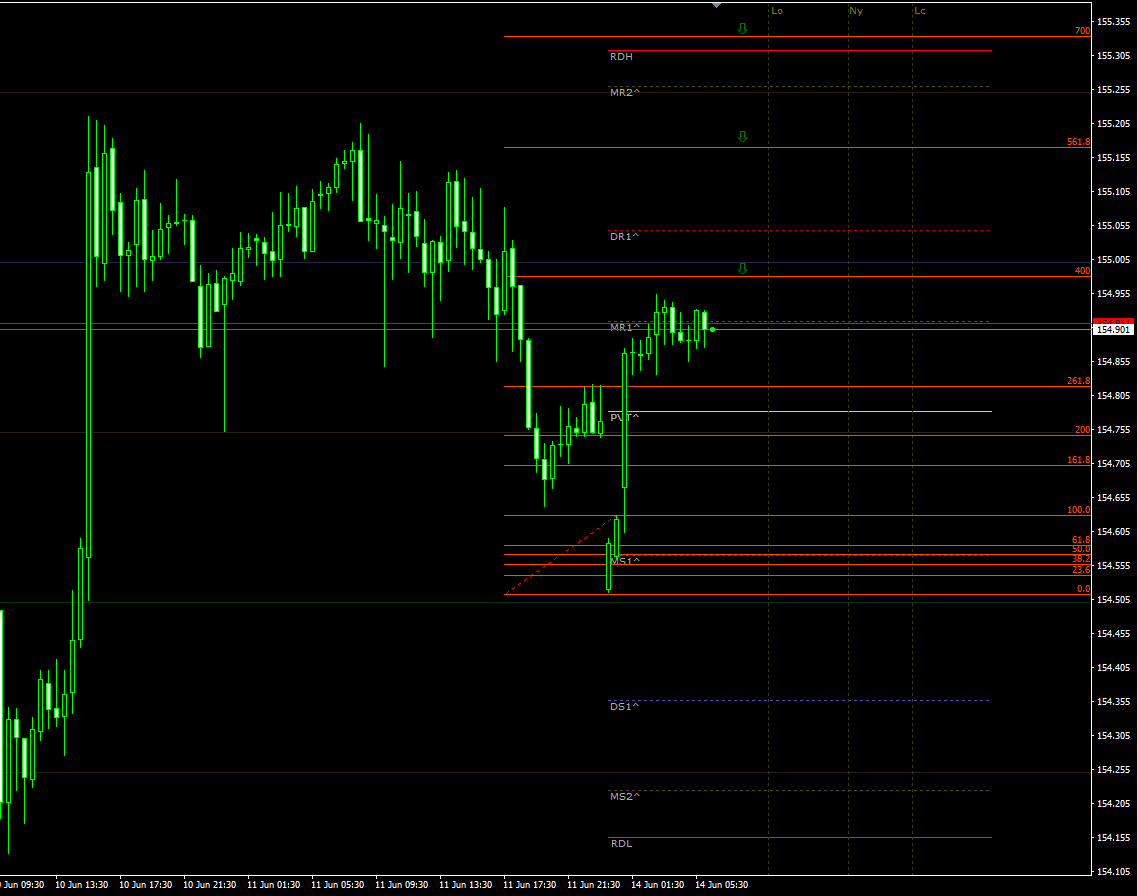Click the 154.105 price on the scale
This screenshot has width=1138, height=896.
pyautogui.click(x=1113, y=872)
